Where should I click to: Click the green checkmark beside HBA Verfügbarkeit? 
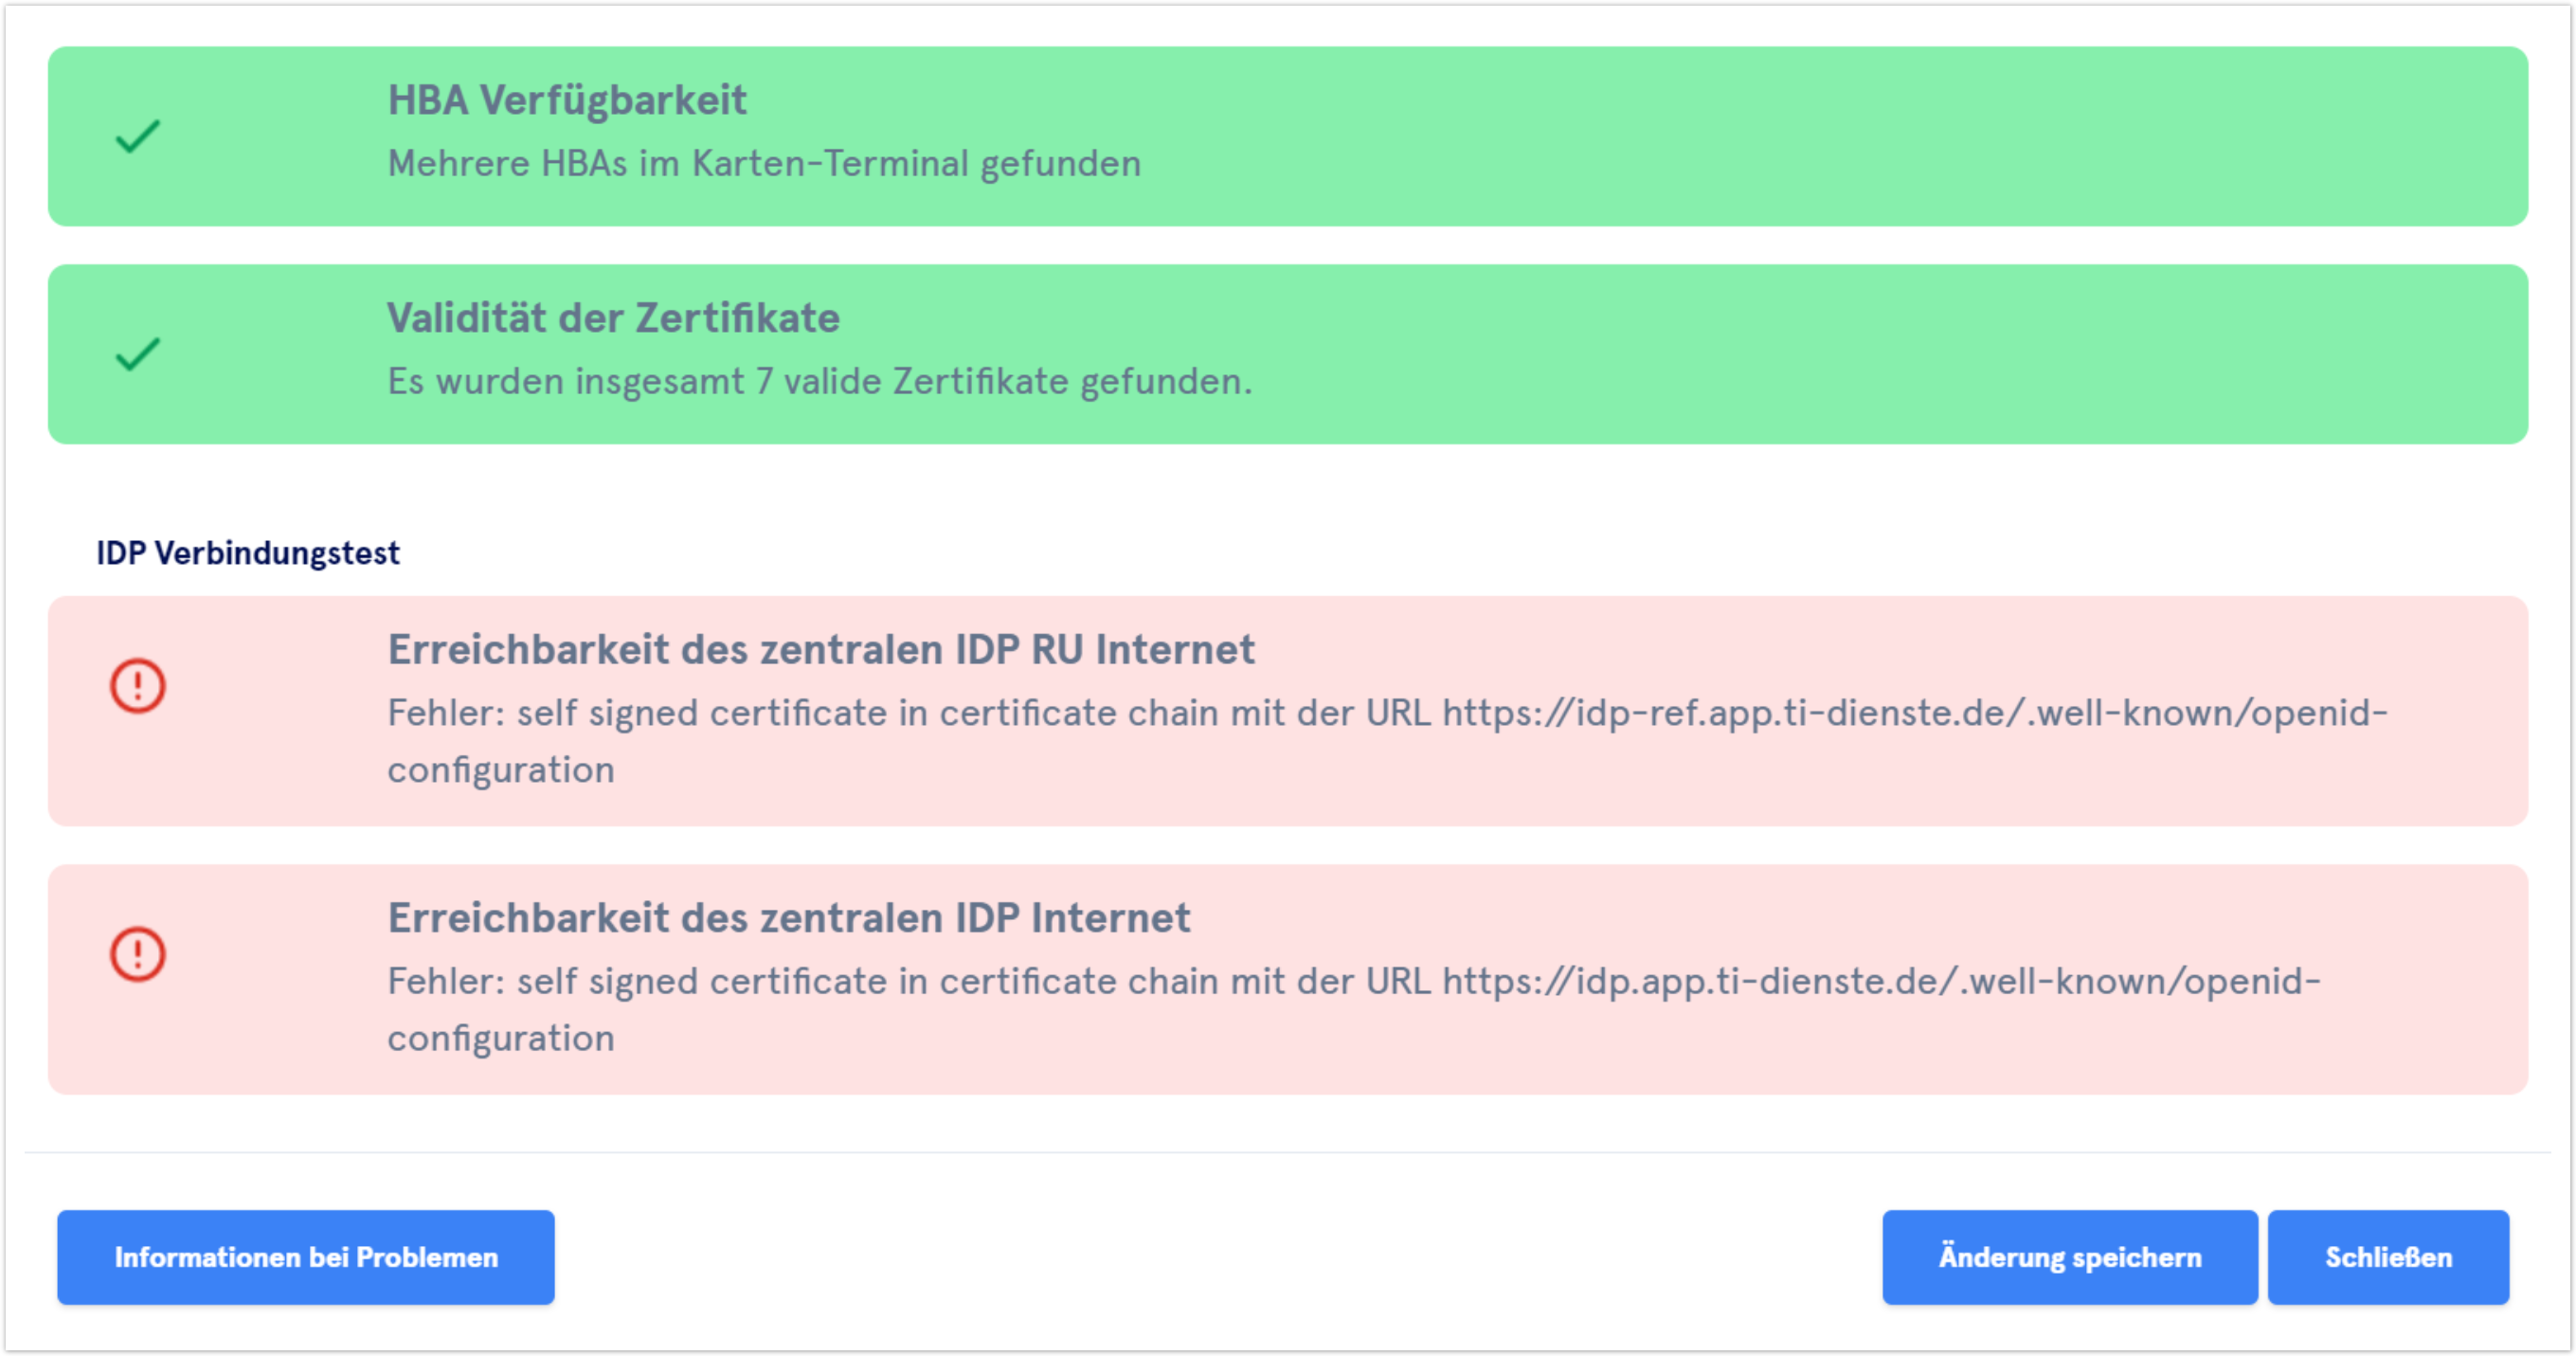click(x=137, y=137)
